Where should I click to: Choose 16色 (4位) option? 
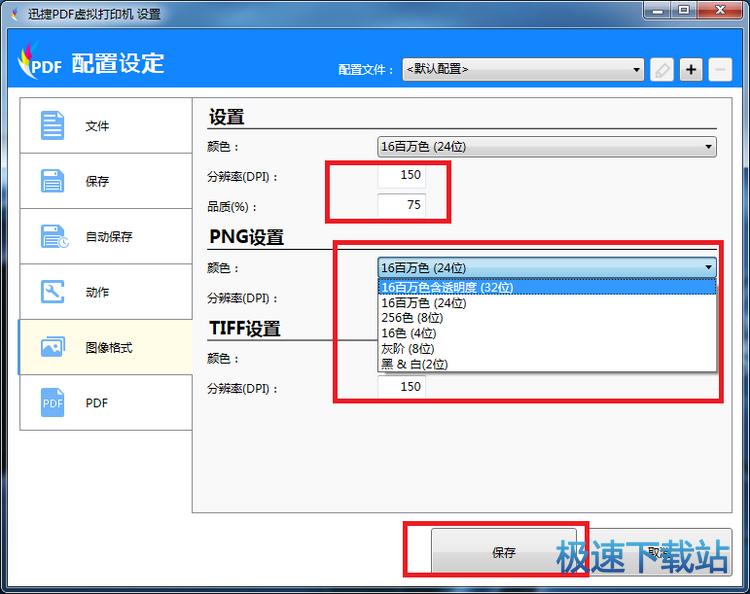click(547, 333)
